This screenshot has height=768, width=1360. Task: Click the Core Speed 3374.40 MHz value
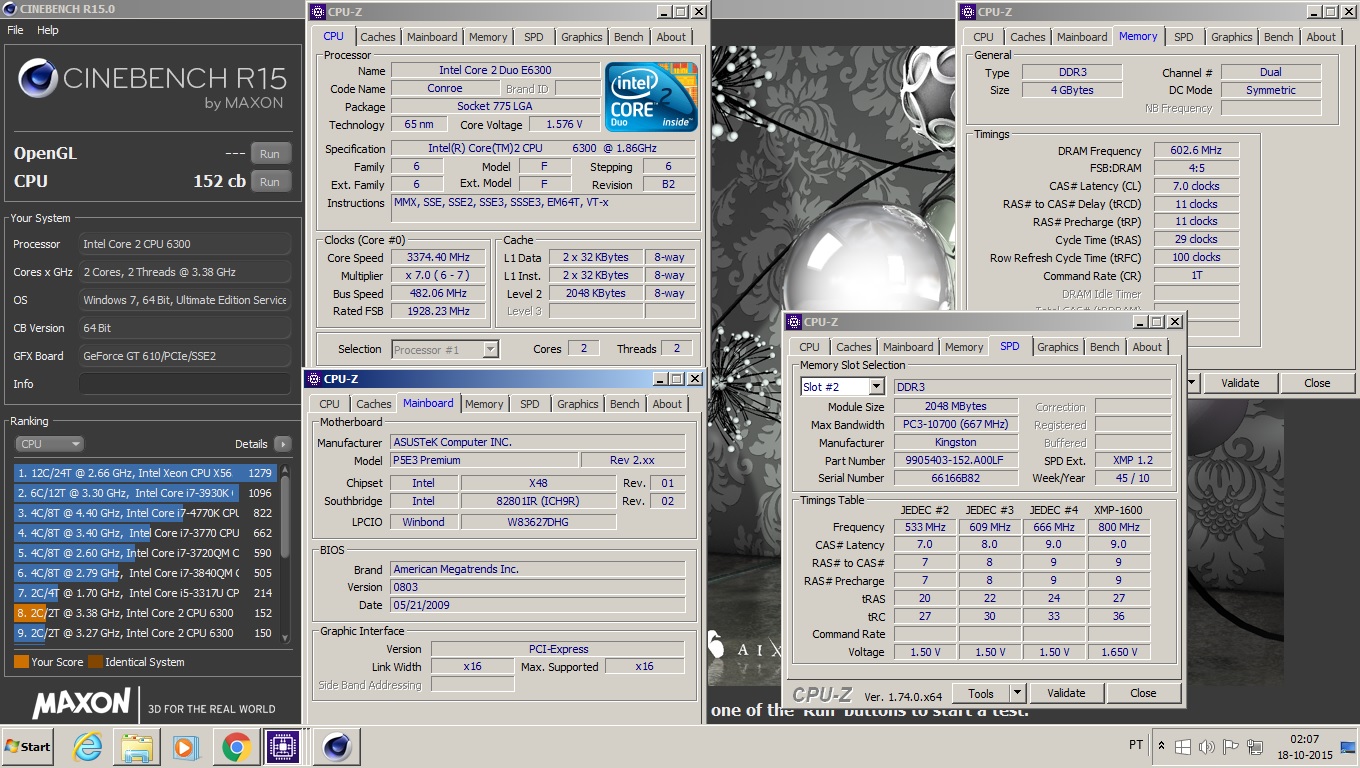pyautogui.click(x=437, y=257)
